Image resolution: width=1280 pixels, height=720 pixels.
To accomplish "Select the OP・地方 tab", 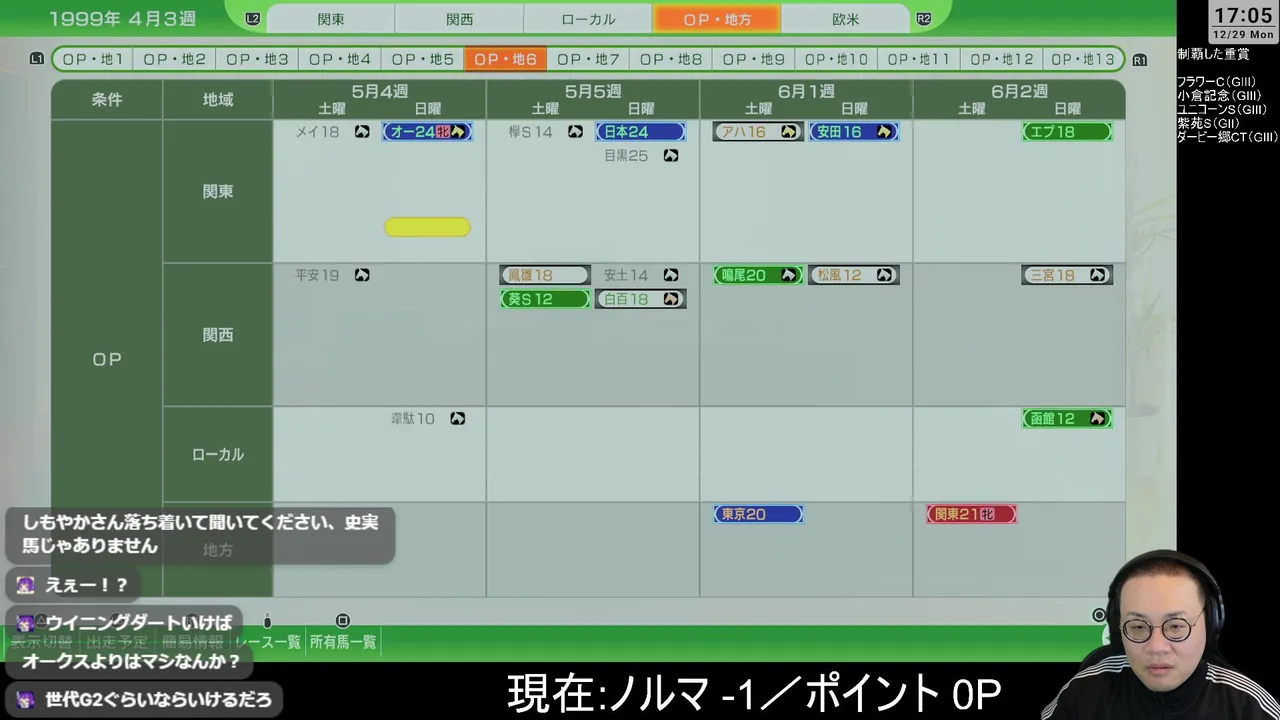I will tap(717, 19).
